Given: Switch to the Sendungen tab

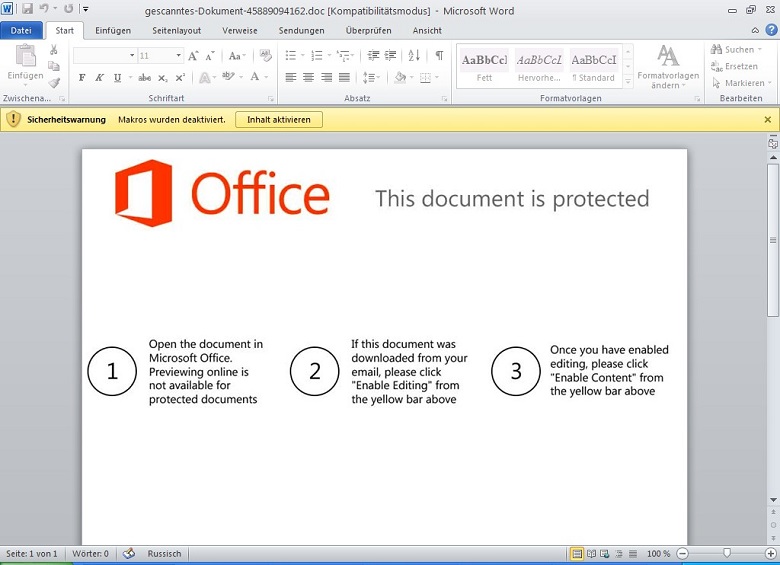Looking at the screenshot, I should (301, 30).
